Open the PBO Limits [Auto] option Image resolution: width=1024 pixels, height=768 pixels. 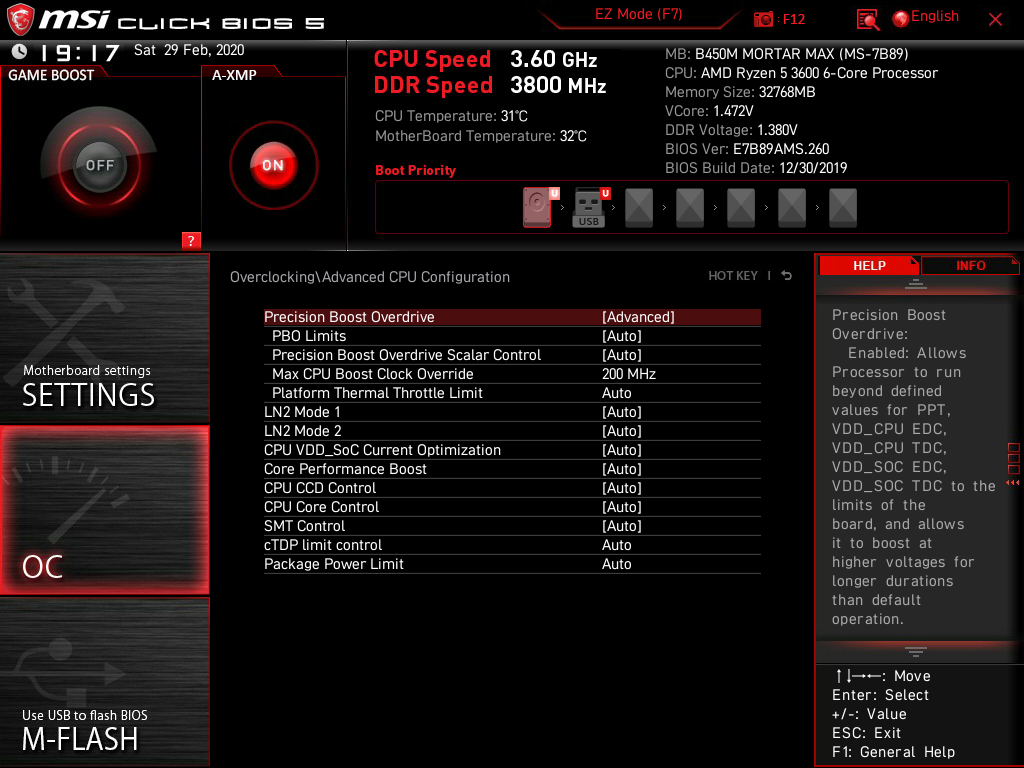point(512,336)
